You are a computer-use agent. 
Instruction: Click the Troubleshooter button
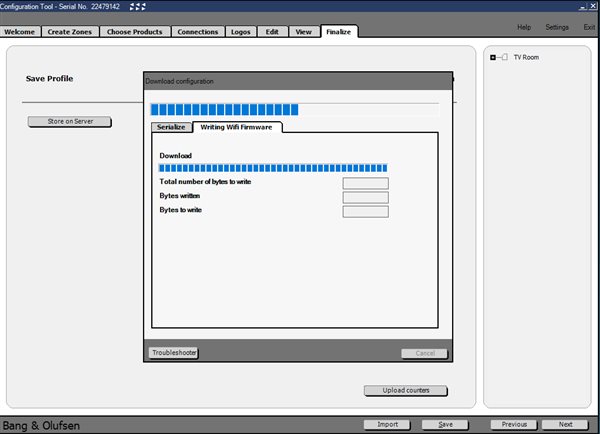(174, 353)
